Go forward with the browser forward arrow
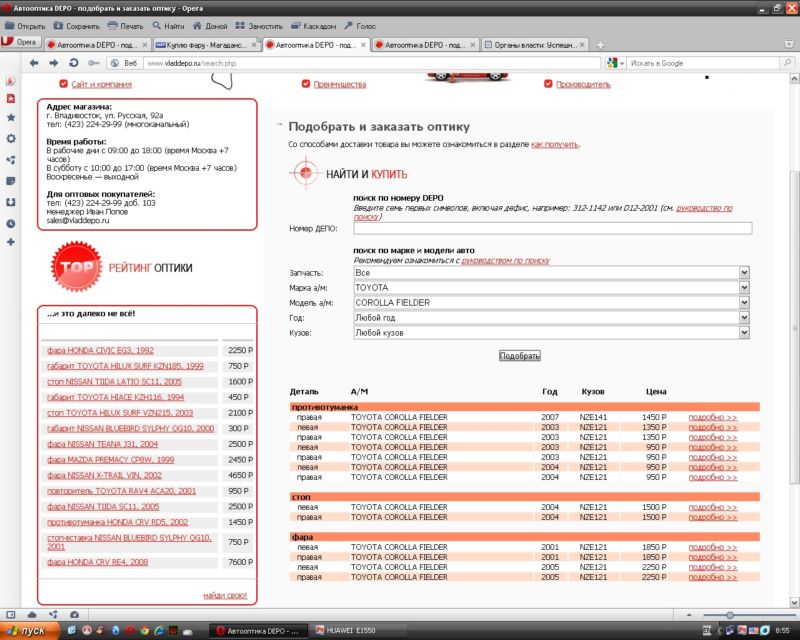 tap(54, 63)
